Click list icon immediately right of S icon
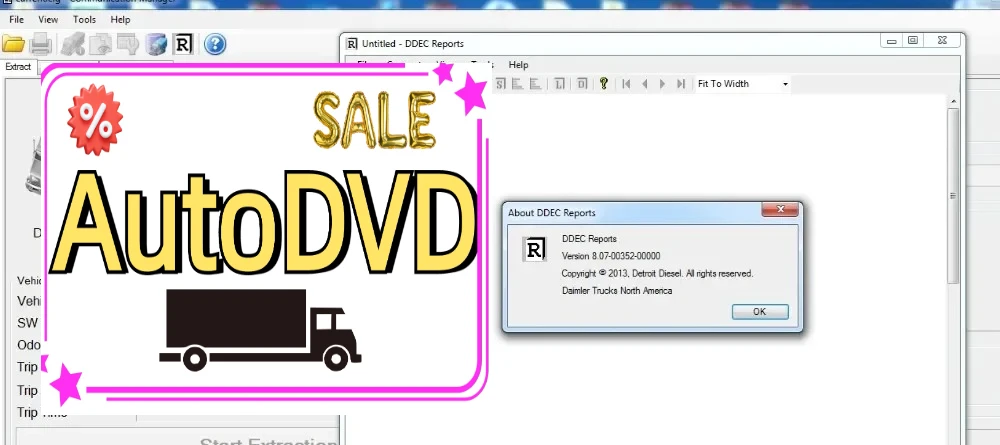 coord(517,84)
